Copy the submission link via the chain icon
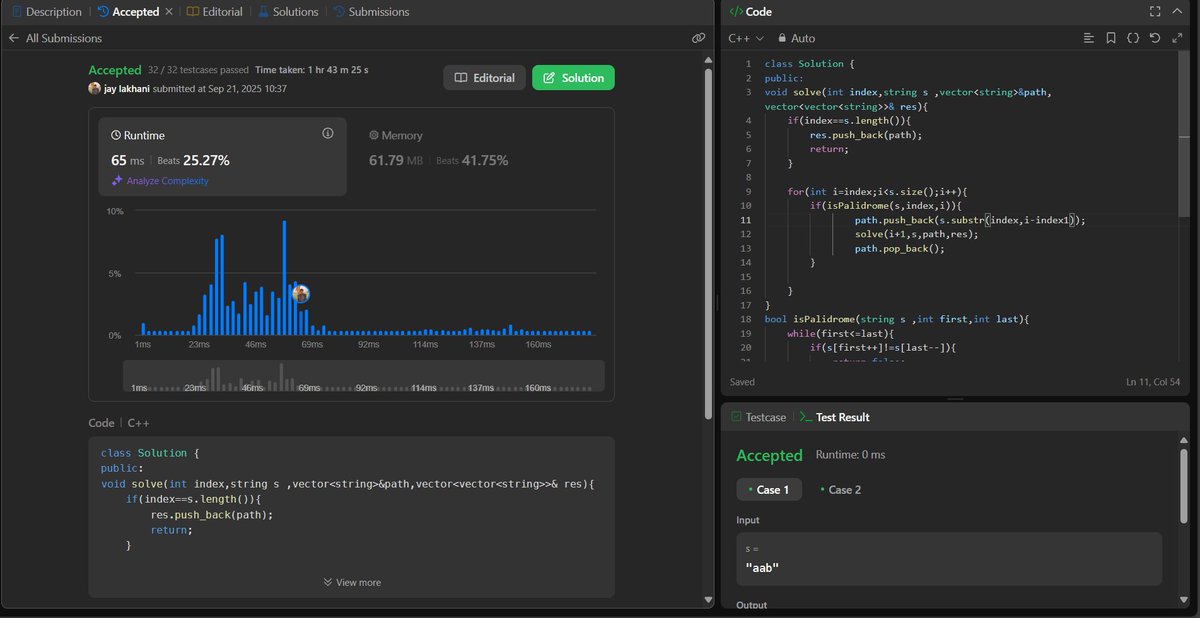This screenshot has width=1200, height=618. (x=698, y=38)
